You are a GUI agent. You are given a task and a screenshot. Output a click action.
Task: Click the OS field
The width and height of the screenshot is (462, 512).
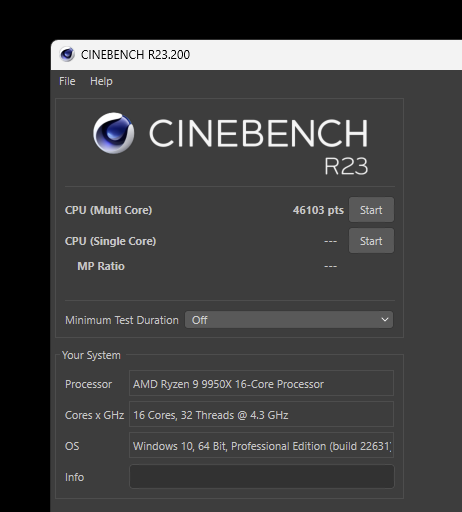click(x=261, y=445)
